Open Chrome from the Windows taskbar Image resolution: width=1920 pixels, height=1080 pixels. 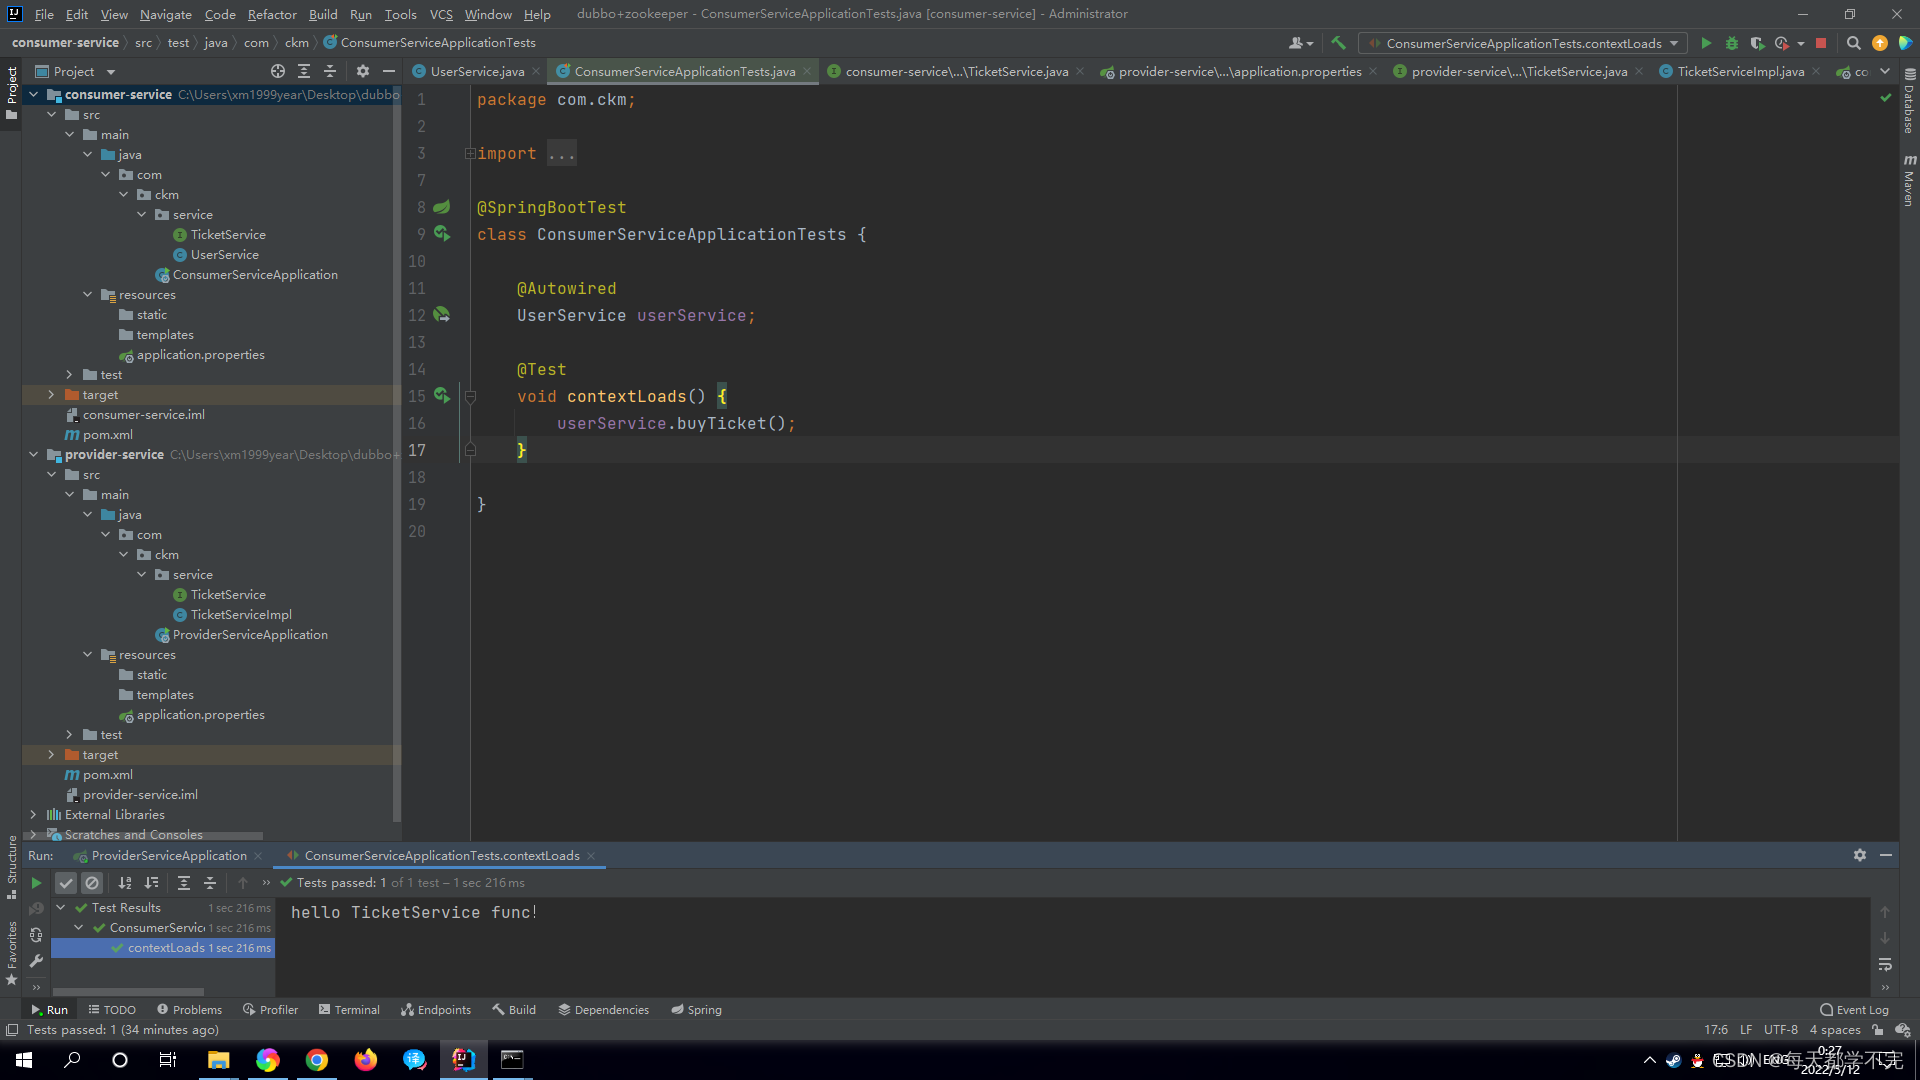tap(317, 1060)
